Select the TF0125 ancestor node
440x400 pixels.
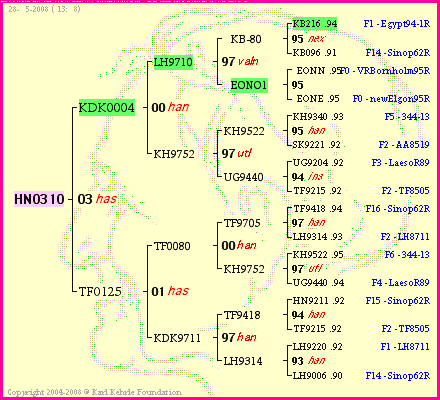click(100, 292)
